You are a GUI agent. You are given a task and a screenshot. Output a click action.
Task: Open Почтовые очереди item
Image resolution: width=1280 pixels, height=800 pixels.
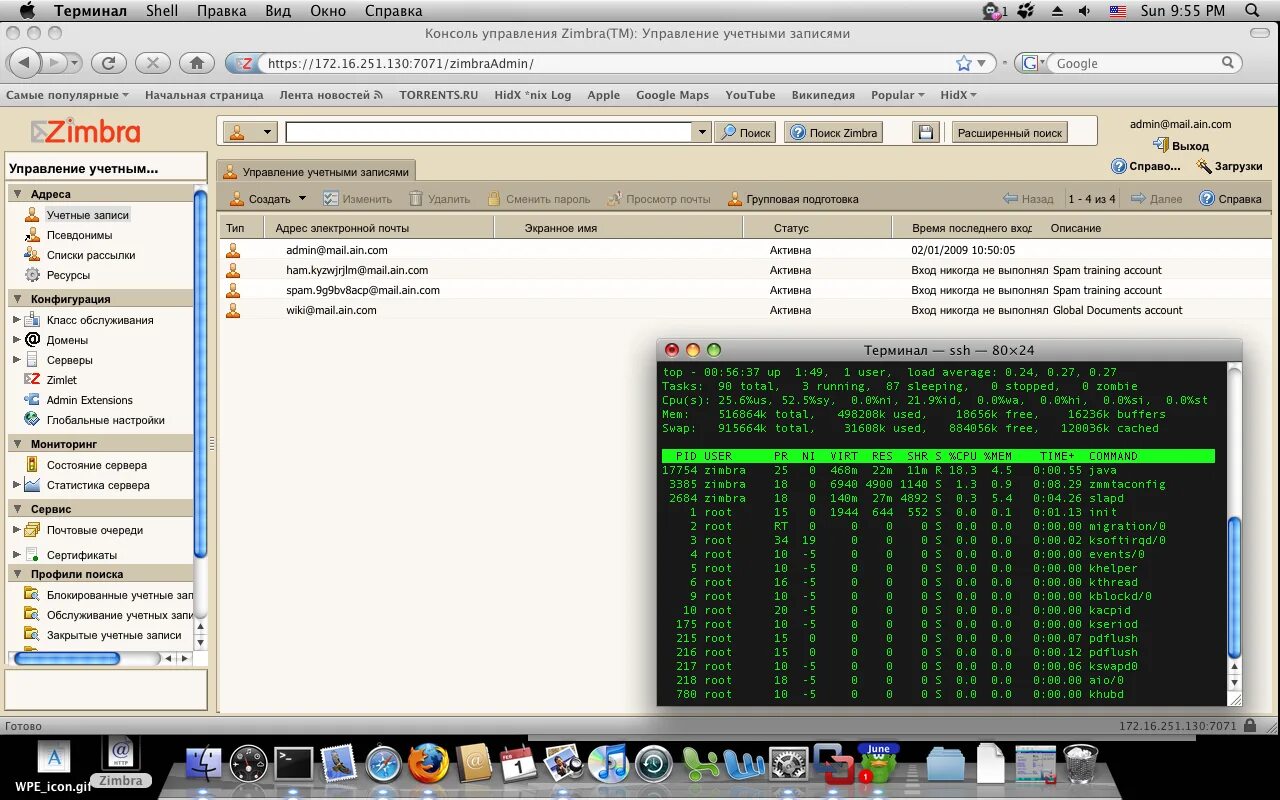[95, 530]
